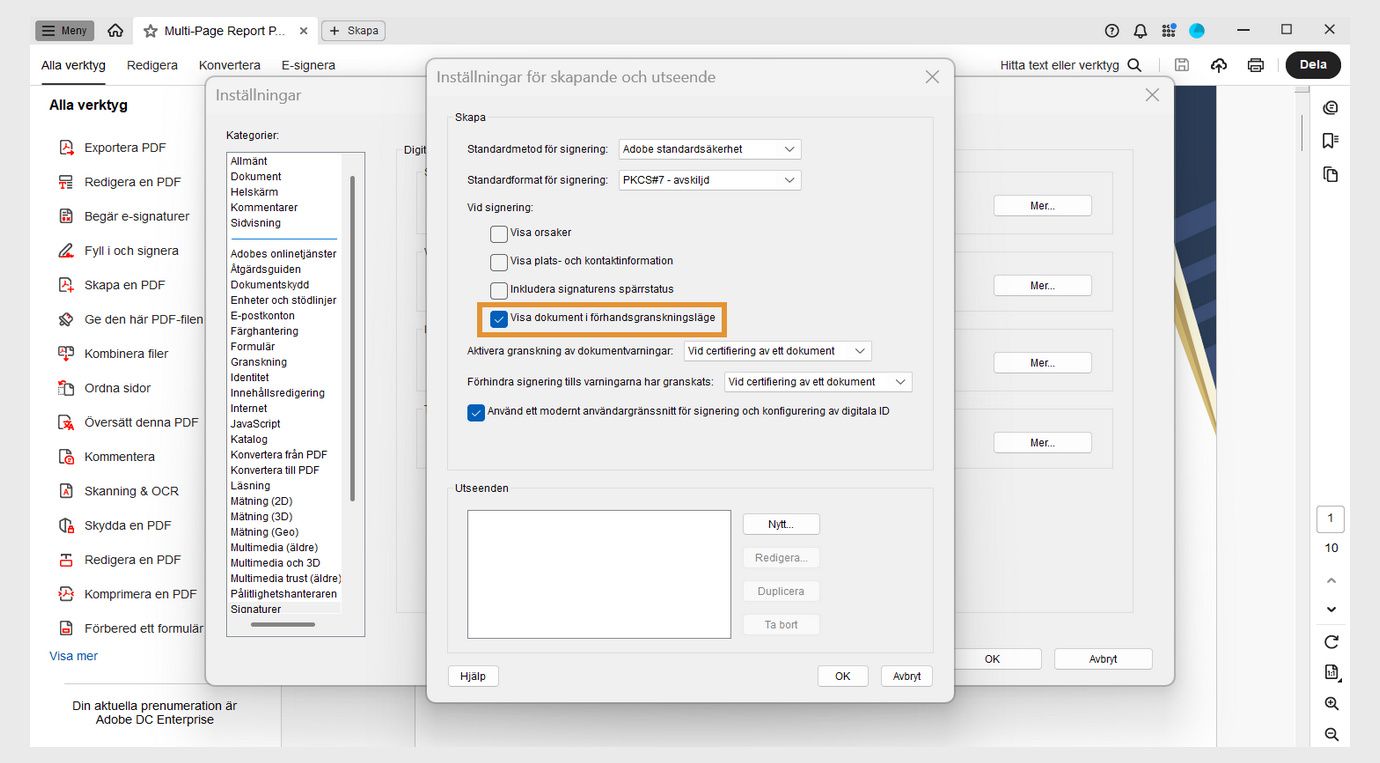This screenshot has height=763, width=1380.
Task: Open the page fit 1:1 display options
Action: pos(1331,672)
